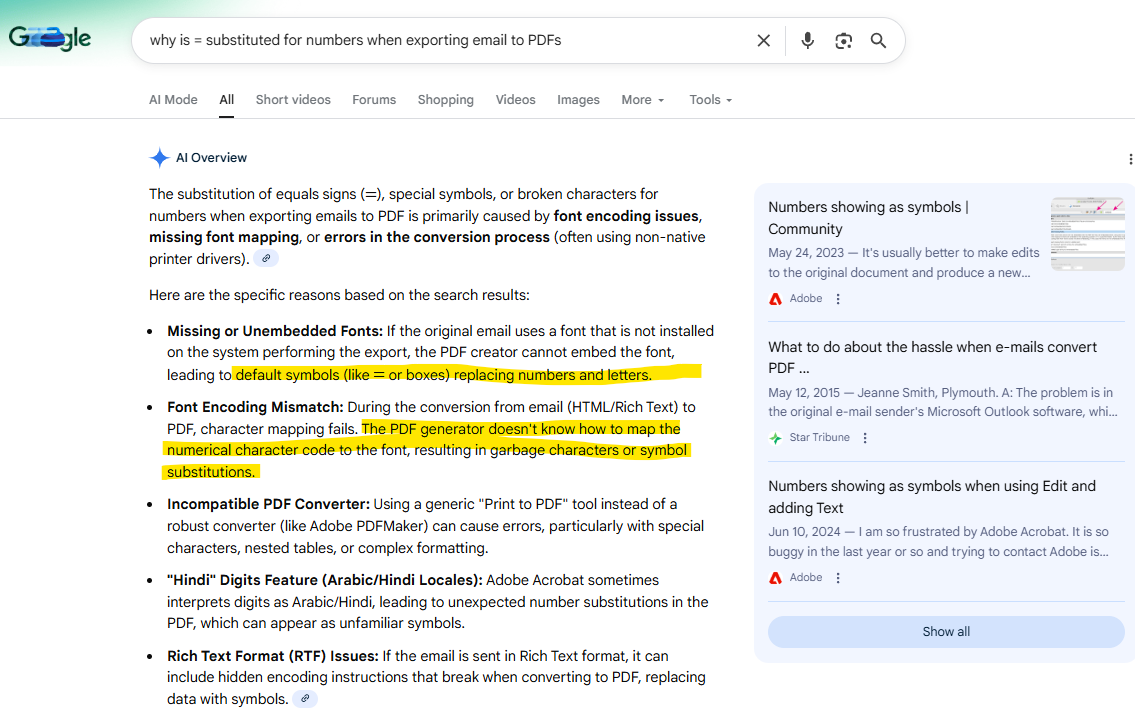Click the Google logo

[x=50, y=39]
